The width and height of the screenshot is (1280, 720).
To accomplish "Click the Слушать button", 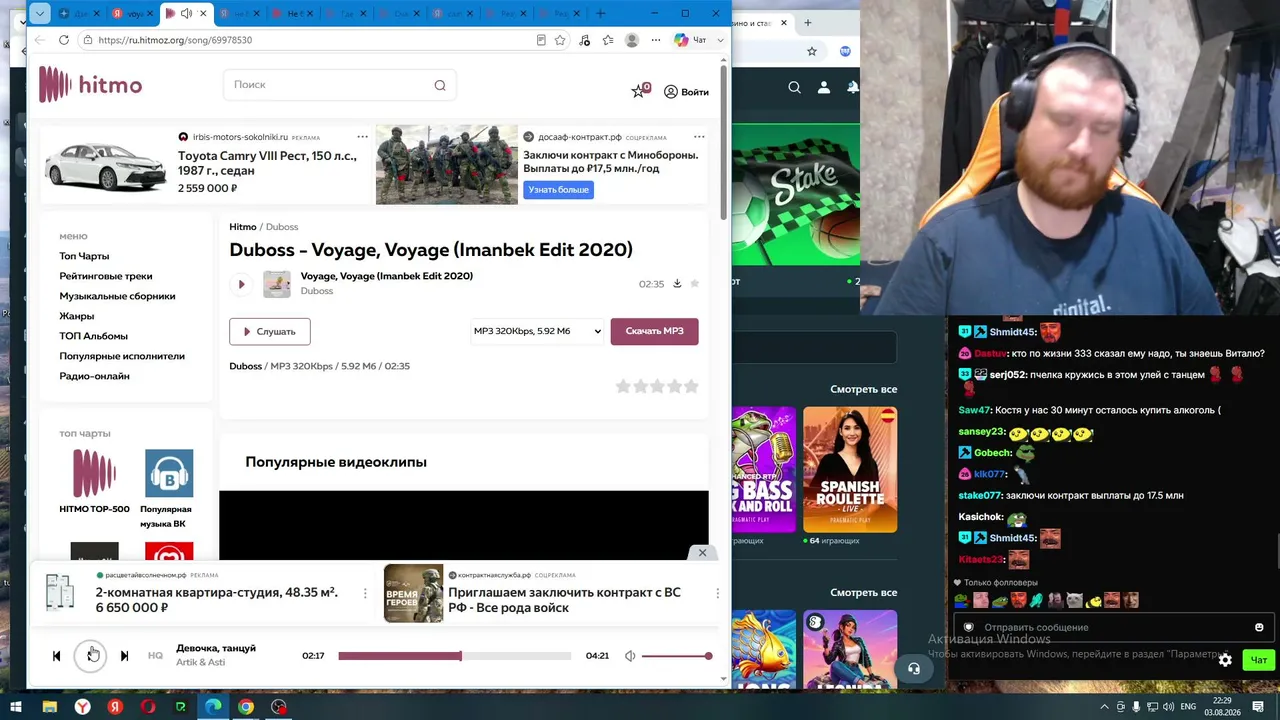I will click(x=270, y=331).
